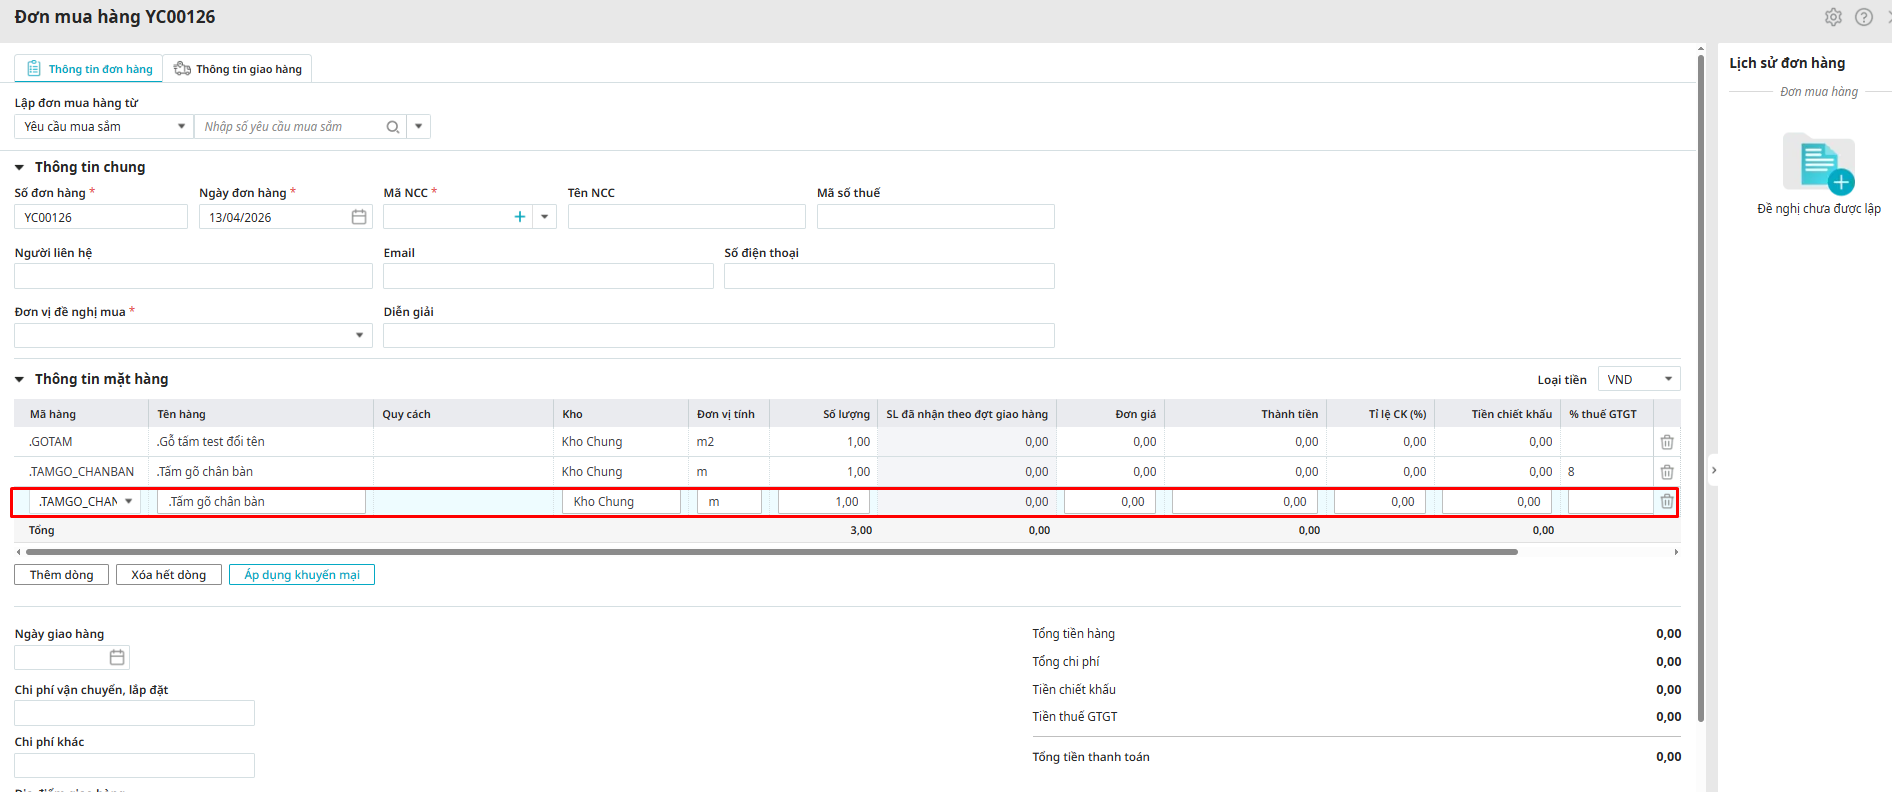This screenshot has height=792, width=1892.
Task: Open calendar for Ngày đơn hàng
Action: [x=359, y=217]
